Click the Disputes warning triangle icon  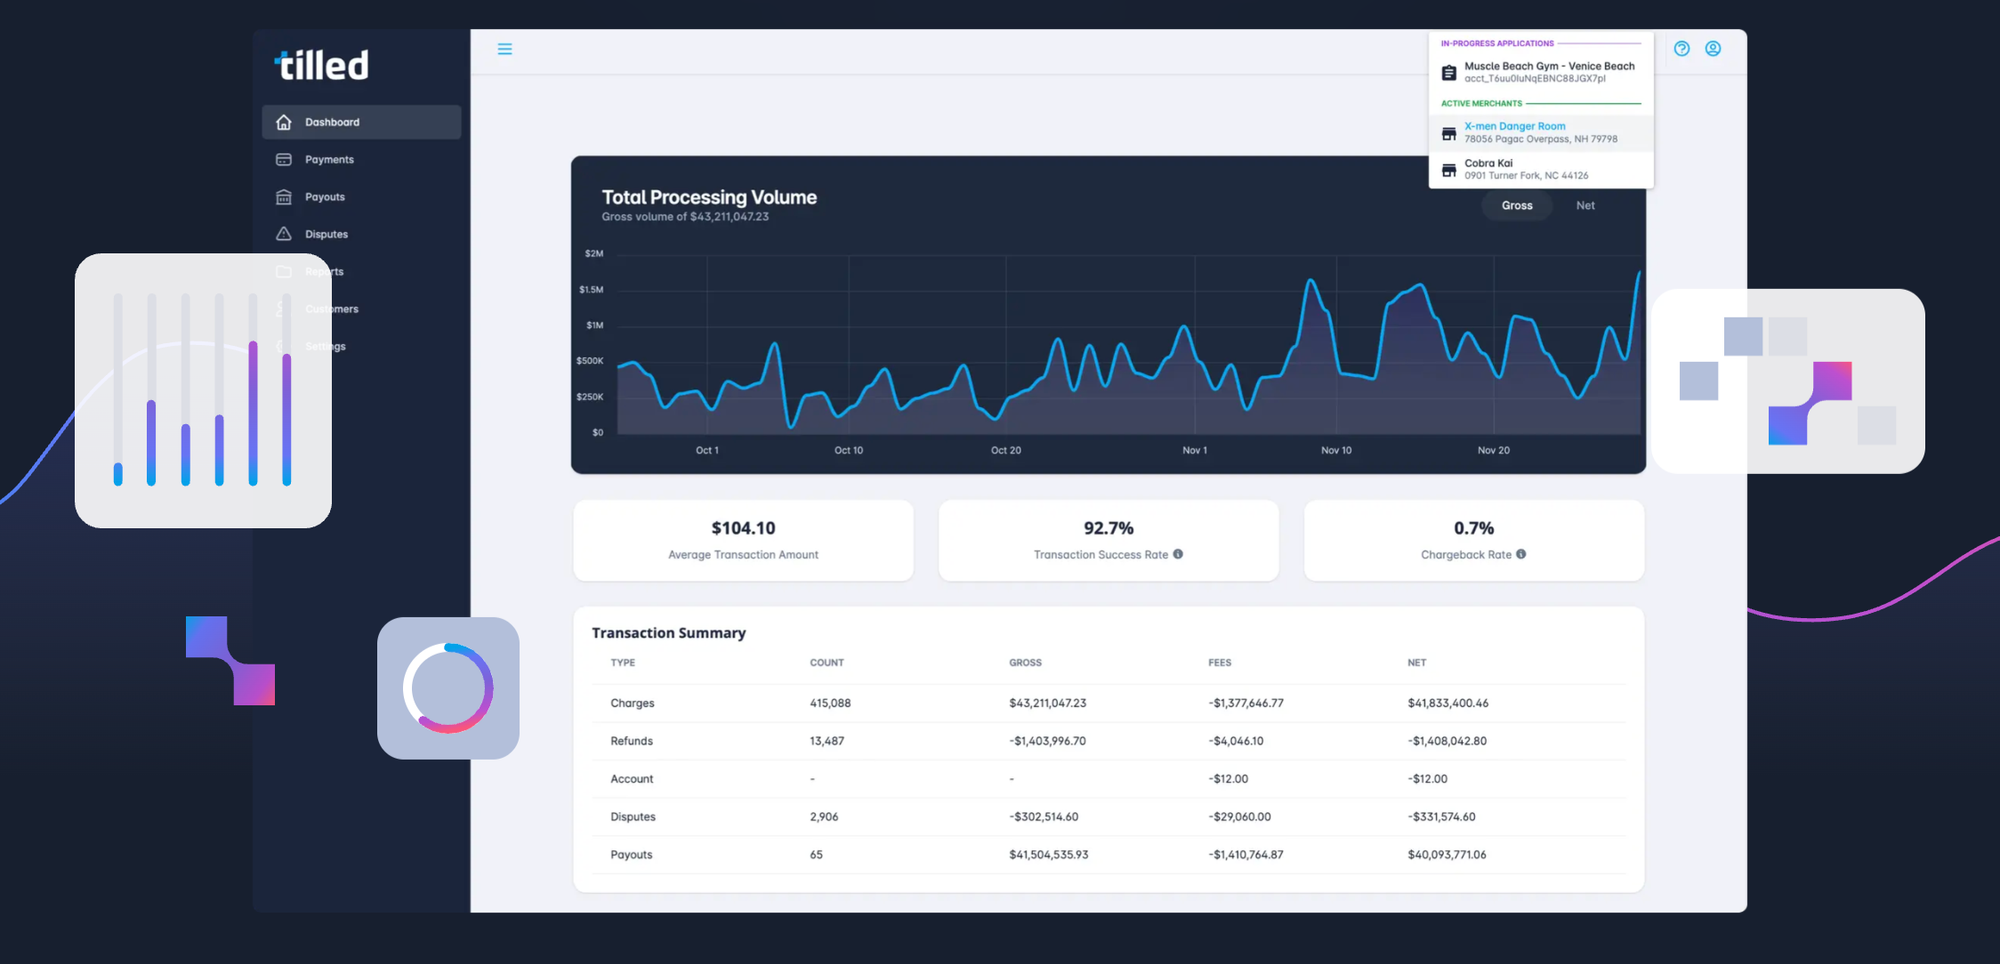point(284,234)
